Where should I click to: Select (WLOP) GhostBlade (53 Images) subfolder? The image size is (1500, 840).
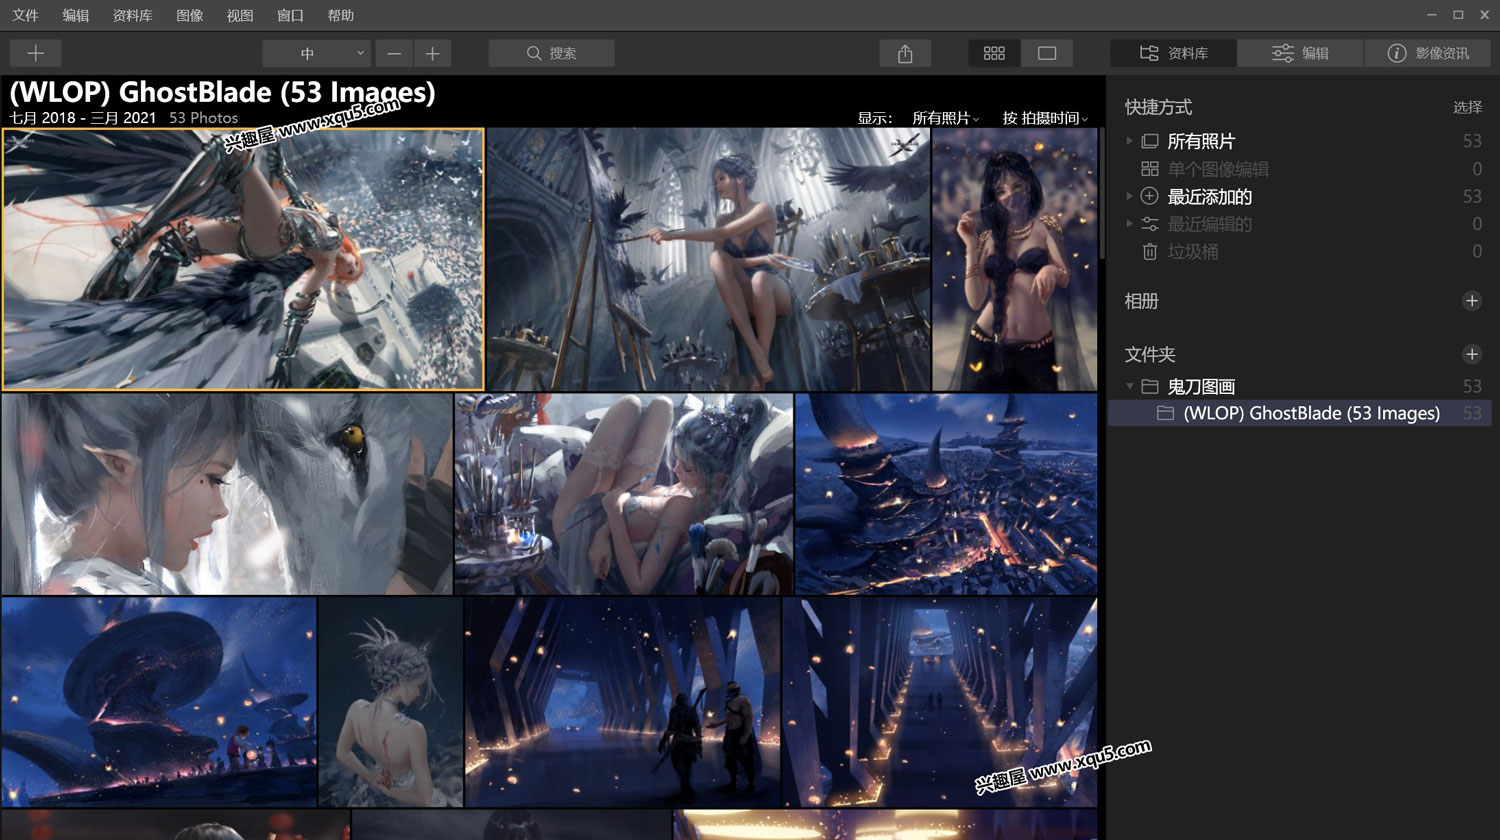(1300, 413)
